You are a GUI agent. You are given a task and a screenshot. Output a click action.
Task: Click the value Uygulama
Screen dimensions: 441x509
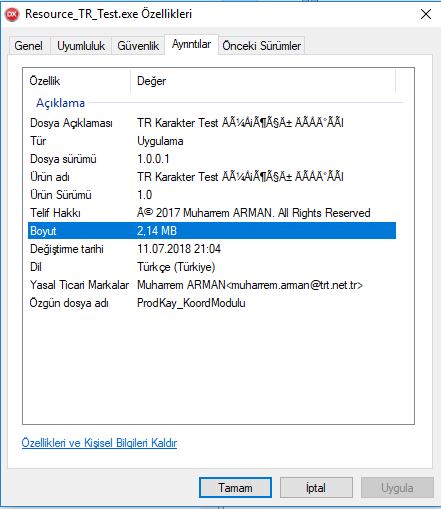click(160, 141)
